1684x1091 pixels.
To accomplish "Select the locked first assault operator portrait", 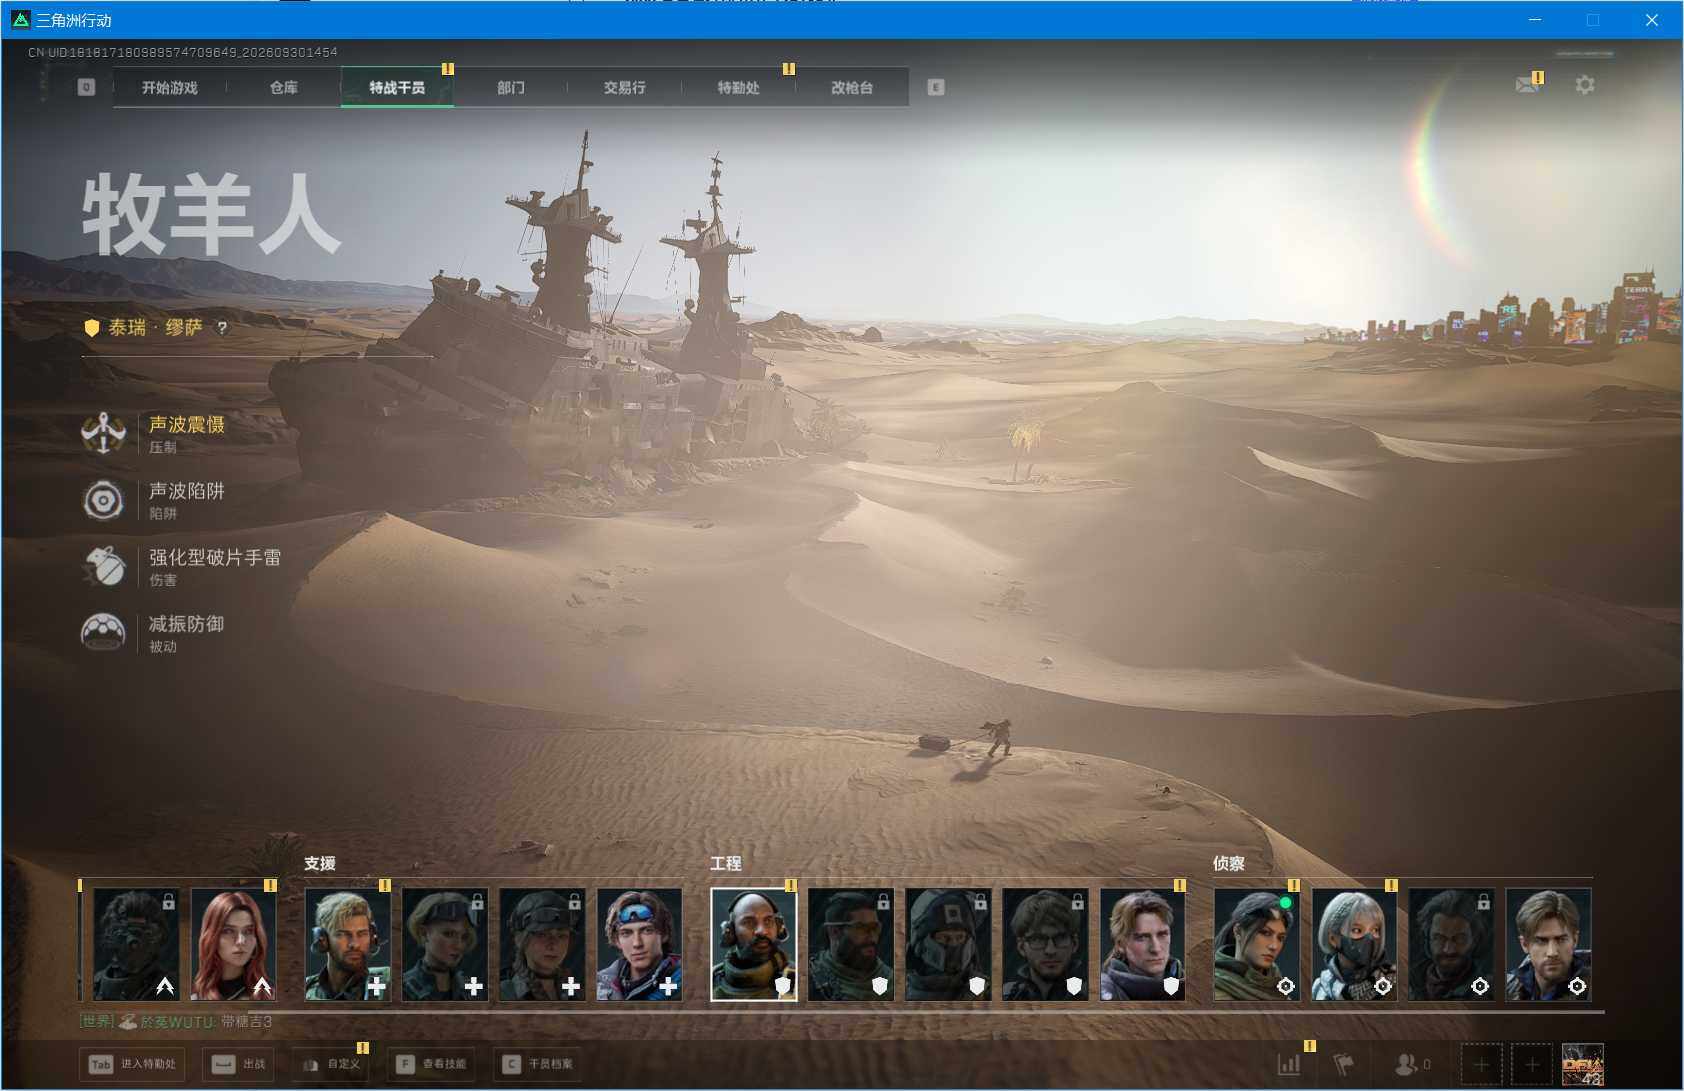I will [x=136, y=944].
